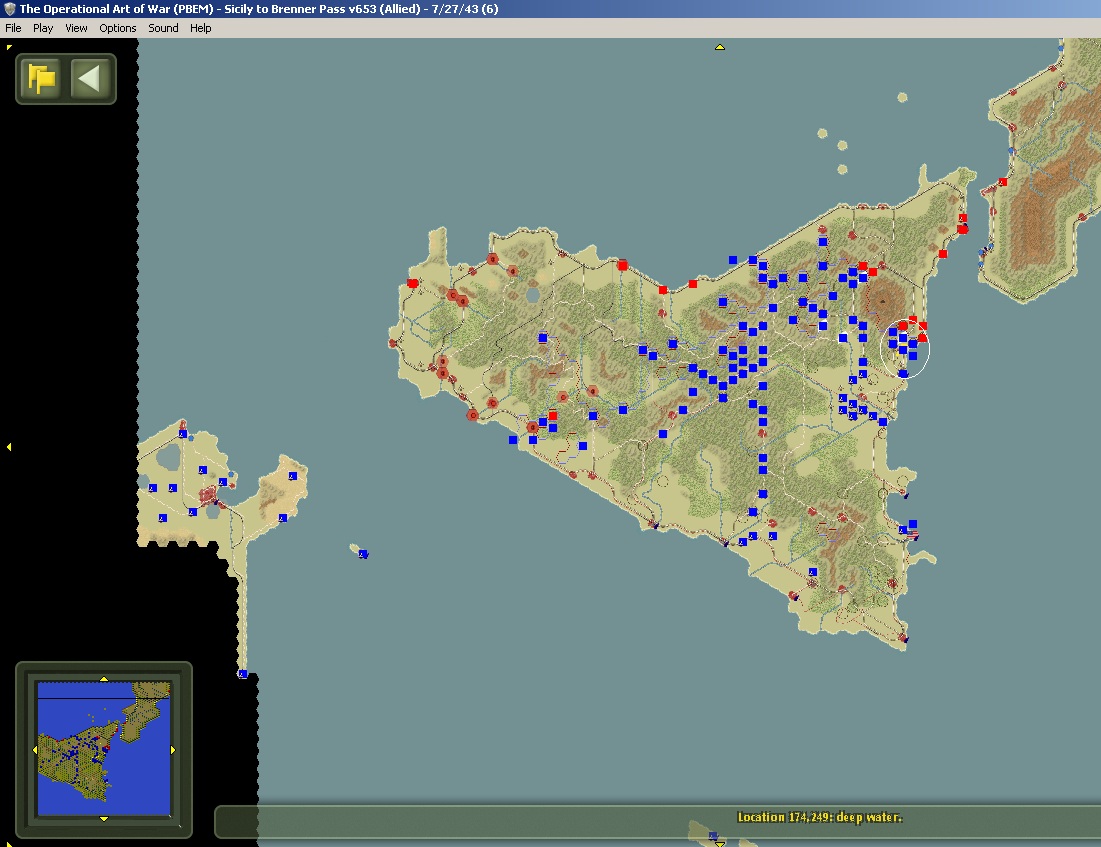Click the yellow scroll-left arrow at map left edge
Viewport: 1101px width, 847px height.
(8, 447)
